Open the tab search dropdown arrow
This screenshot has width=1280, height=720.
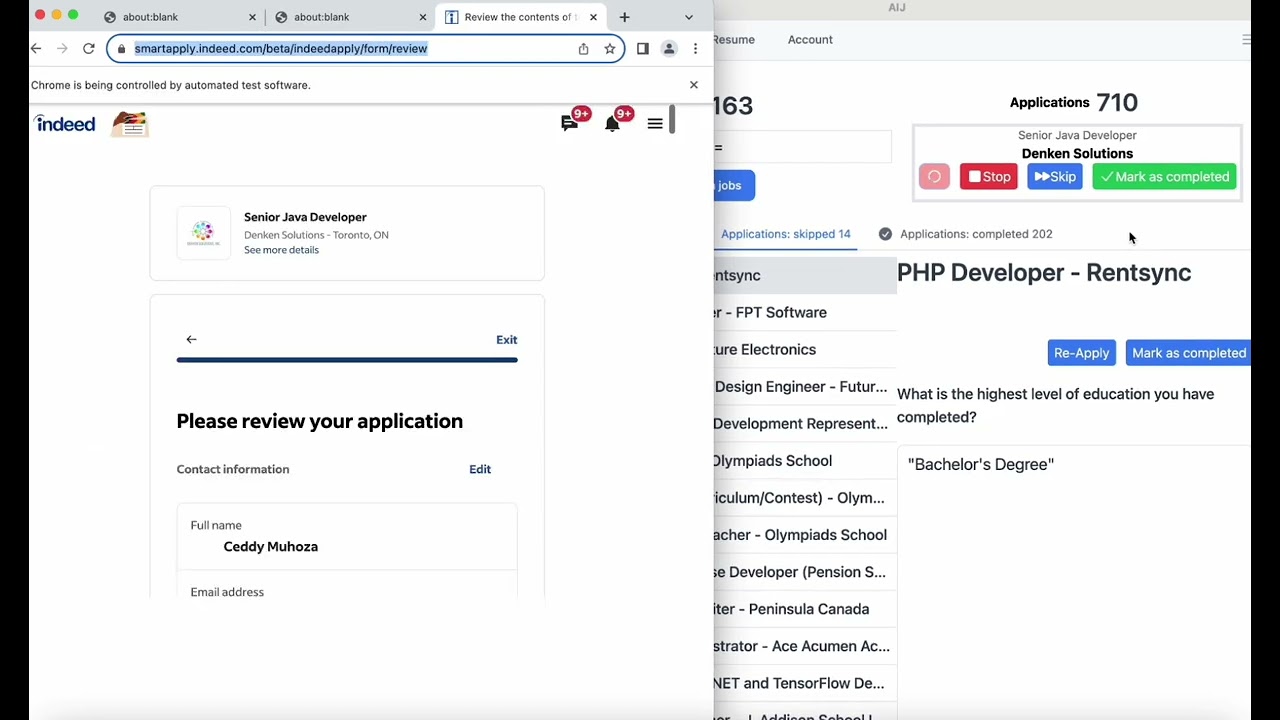(x=688, y=17)
